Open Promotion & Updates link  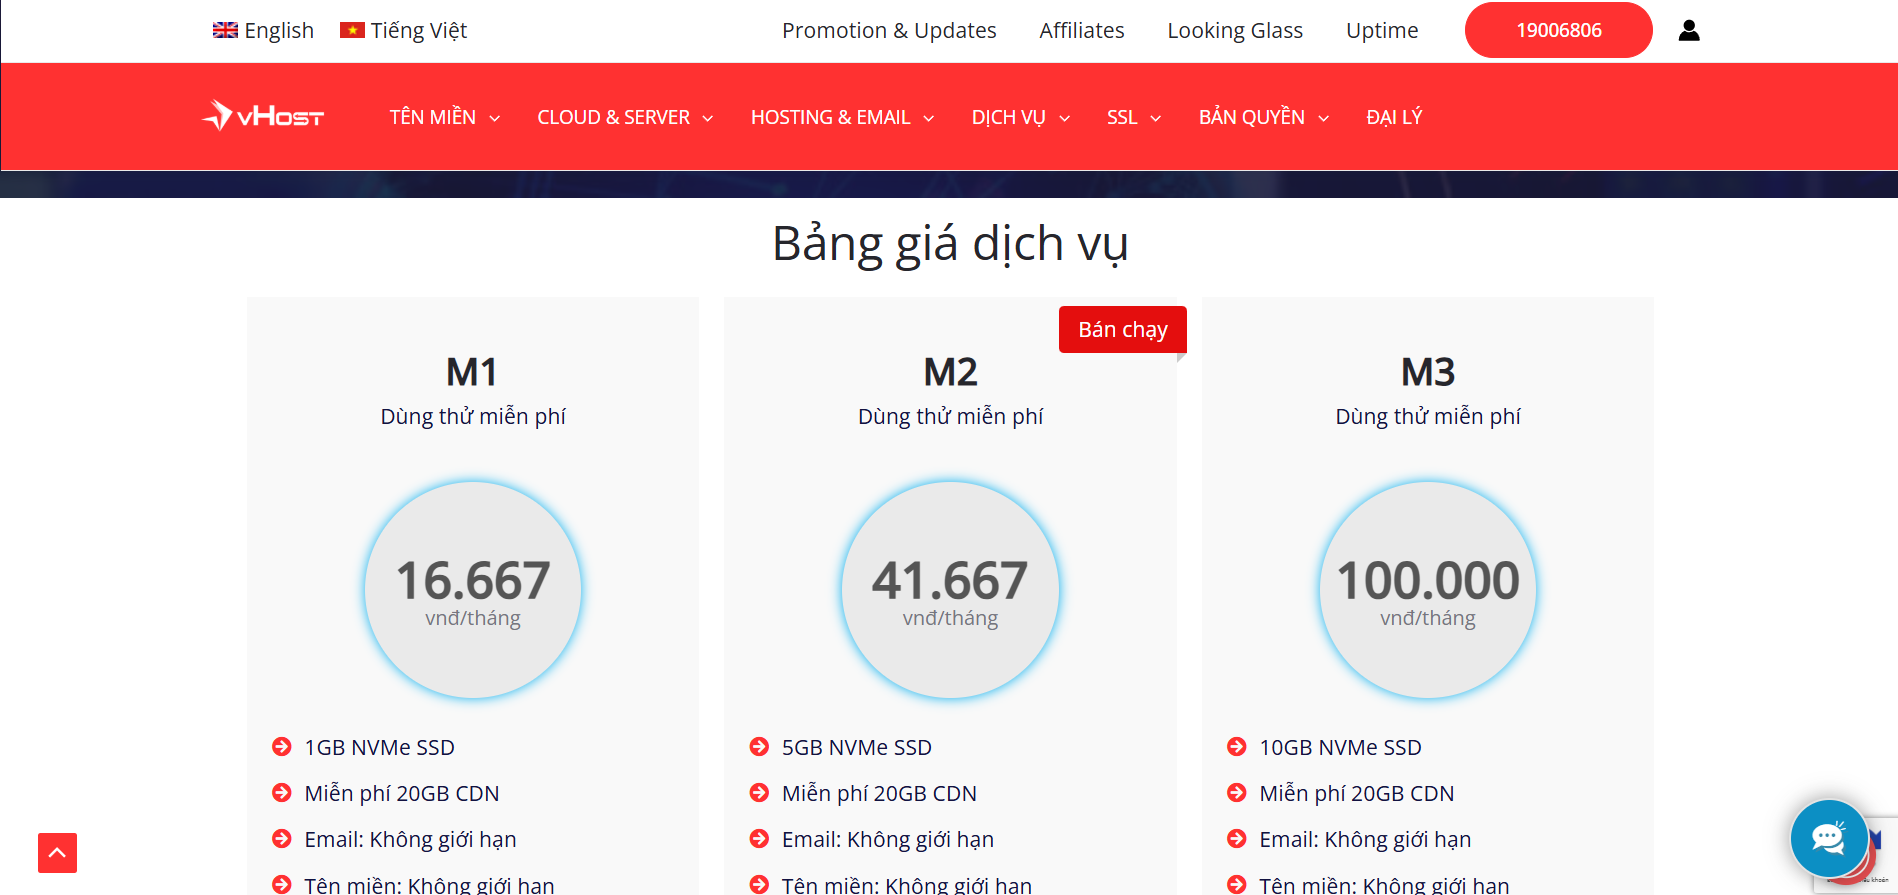pos(889,31)
